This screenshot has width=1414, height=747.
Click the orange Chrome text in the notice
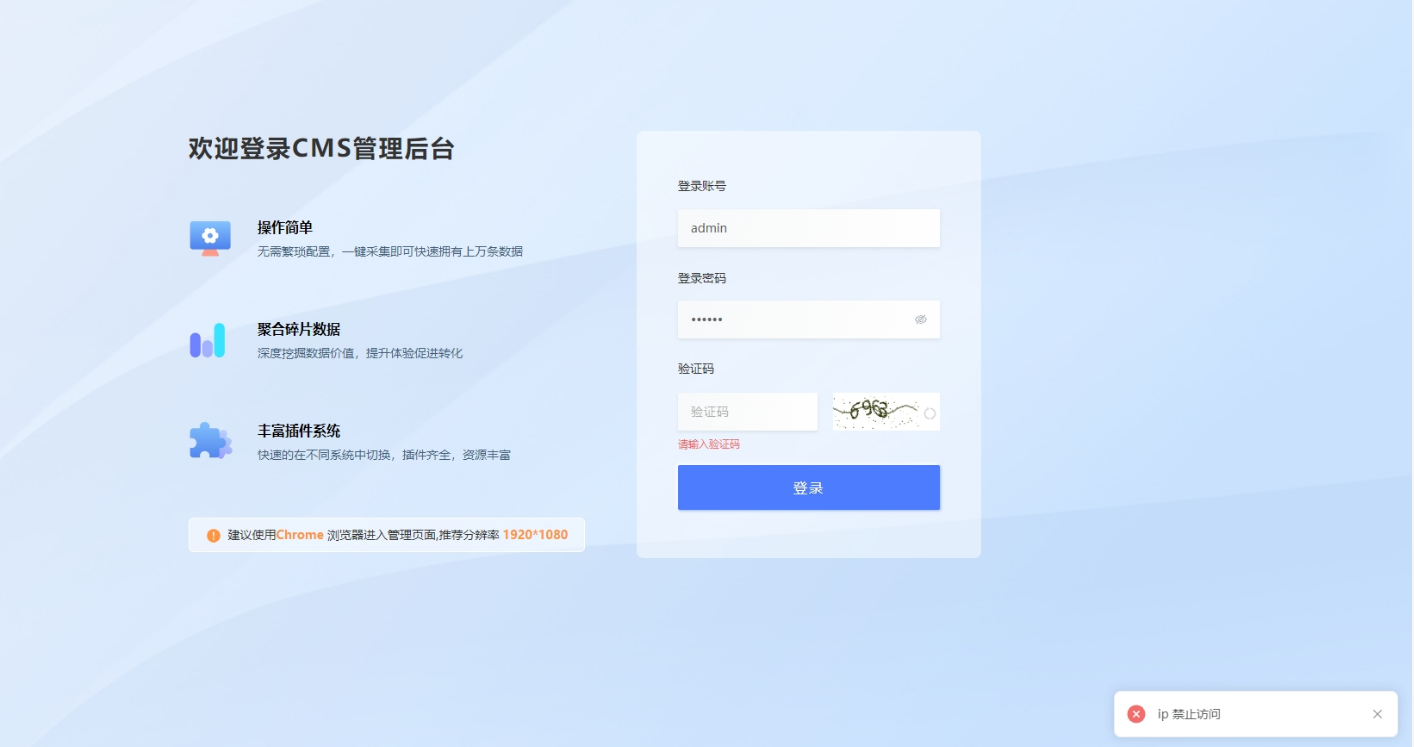point(300,535)
